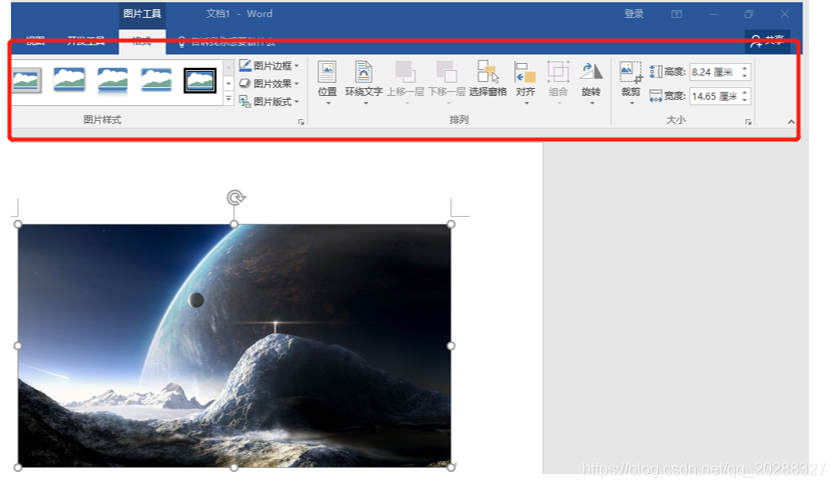Click the left-middle sizing handle of picture
Image resolution: width=836 pixels, height=488 pixels.
tap(18, 346)
